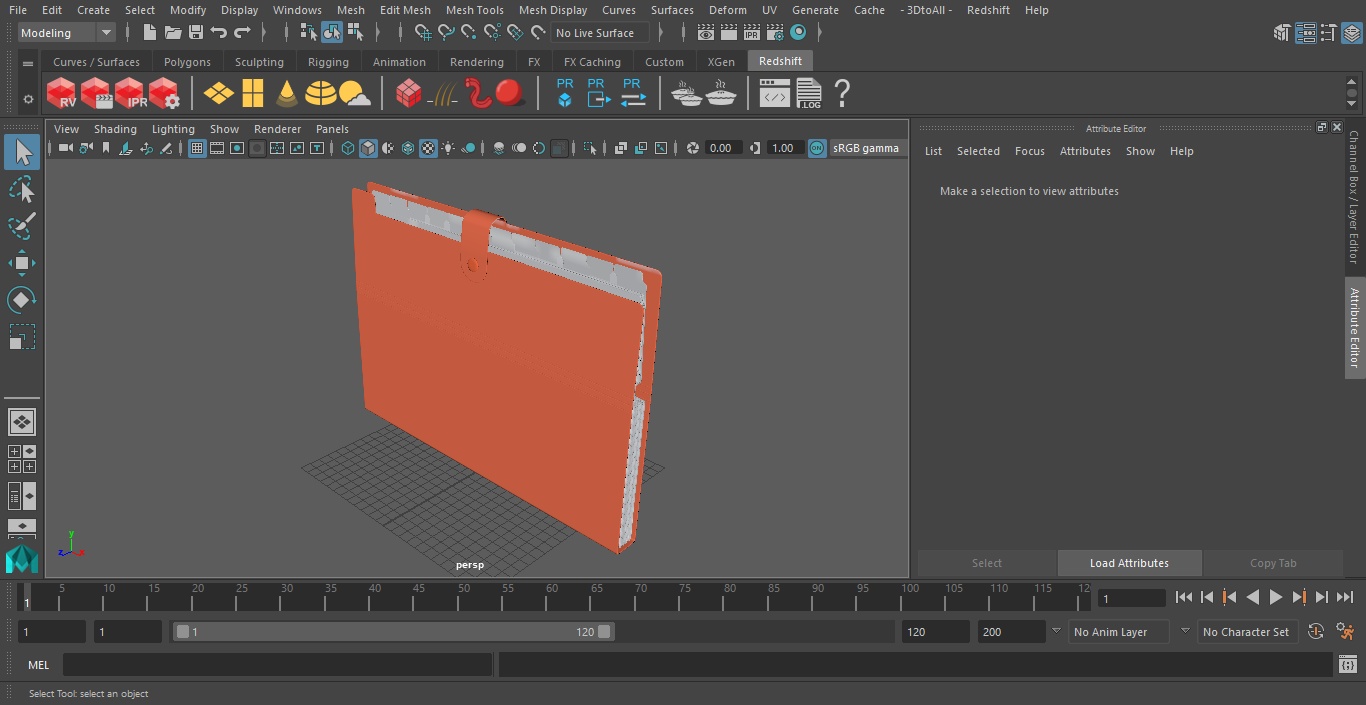Click the redo arrow icon

(242, 33)
